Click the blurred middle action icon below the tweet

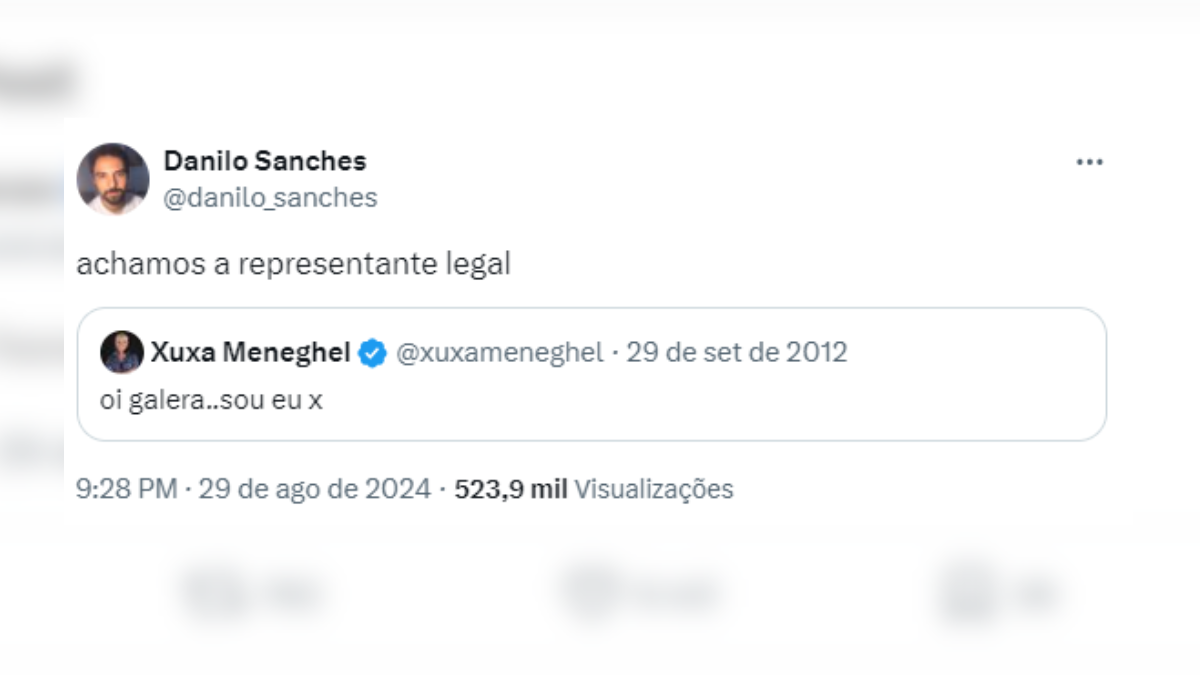pyautogui.click(x=590, y=591)
